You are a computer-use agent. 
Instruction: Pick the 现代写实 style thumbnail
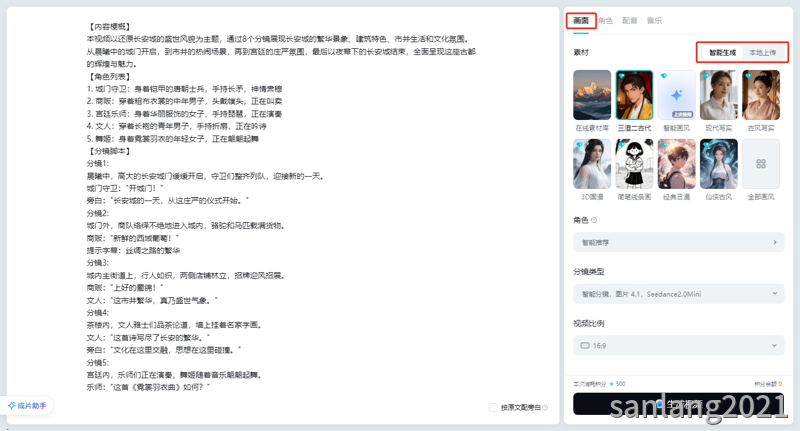click(718, 95)
